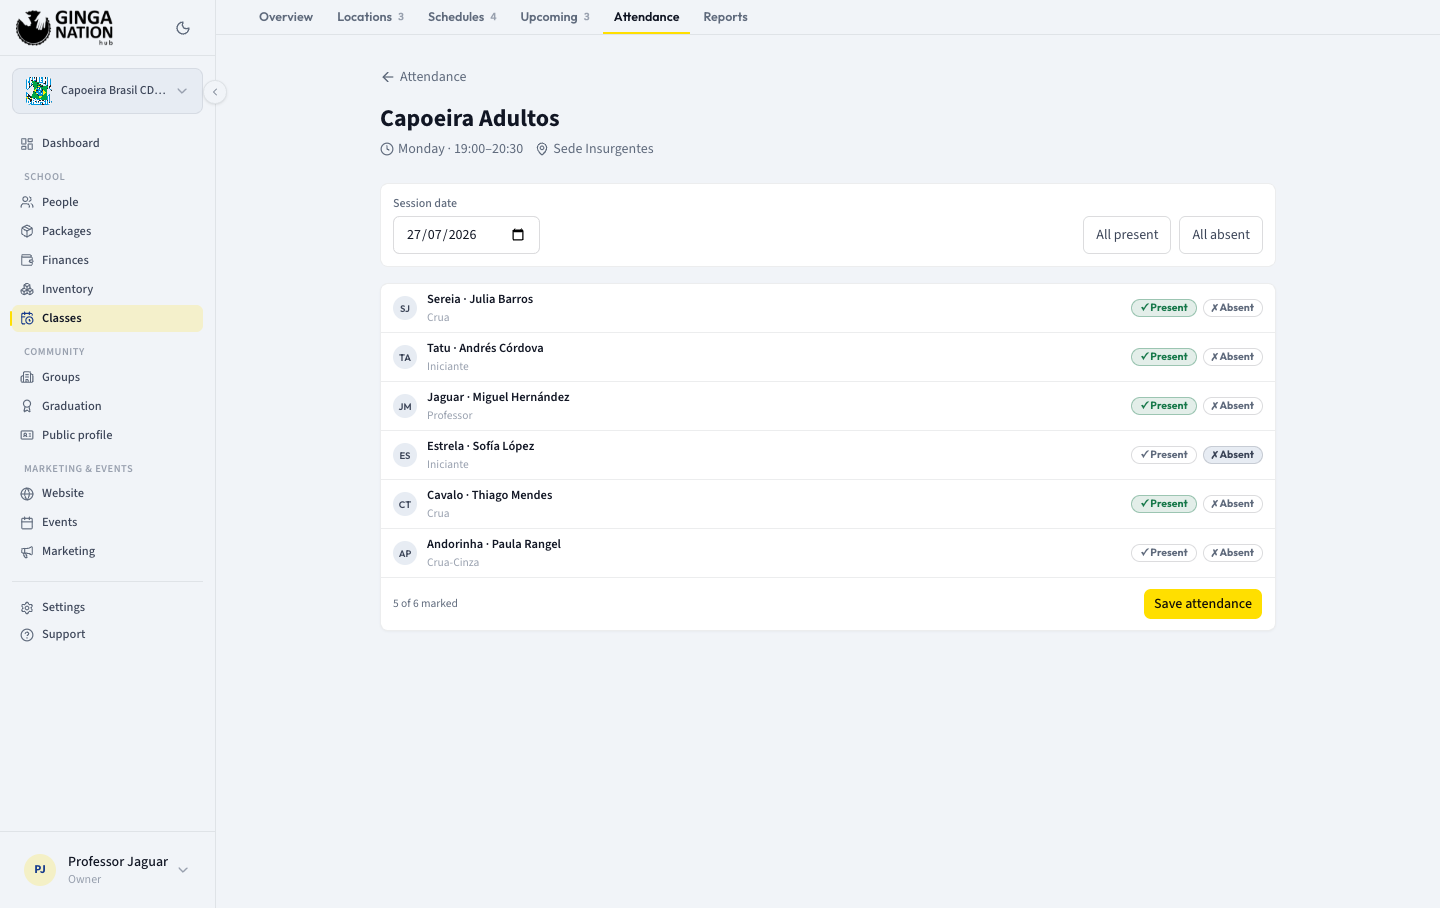Open Dashboard from the sidebar

pyautogui.click(x=107, y=143)
